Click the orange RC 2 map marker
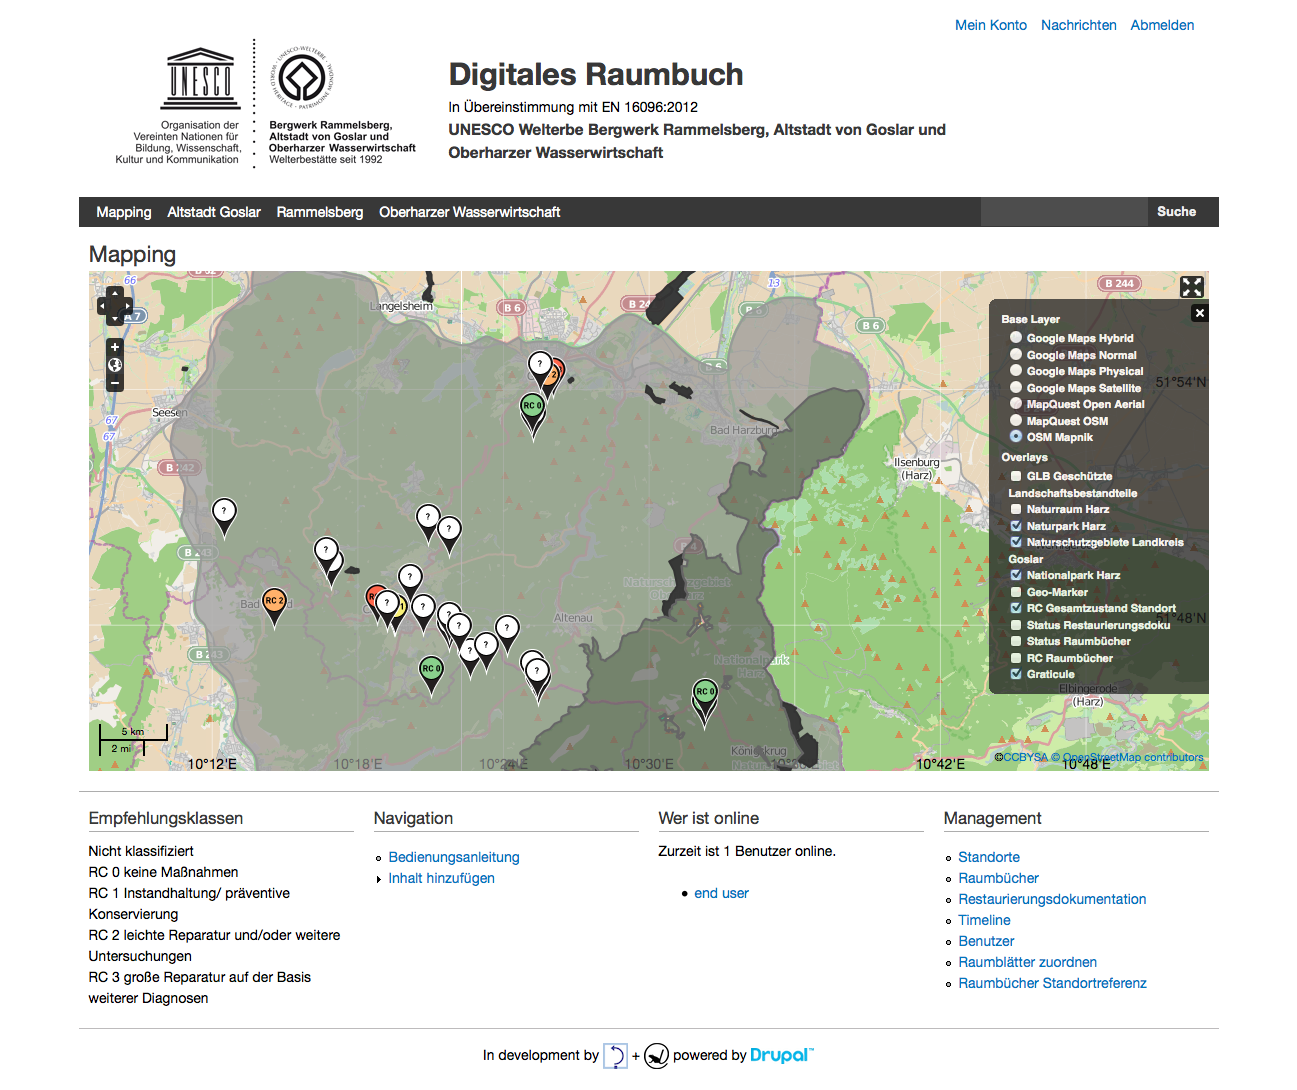 tap(274, 602)
